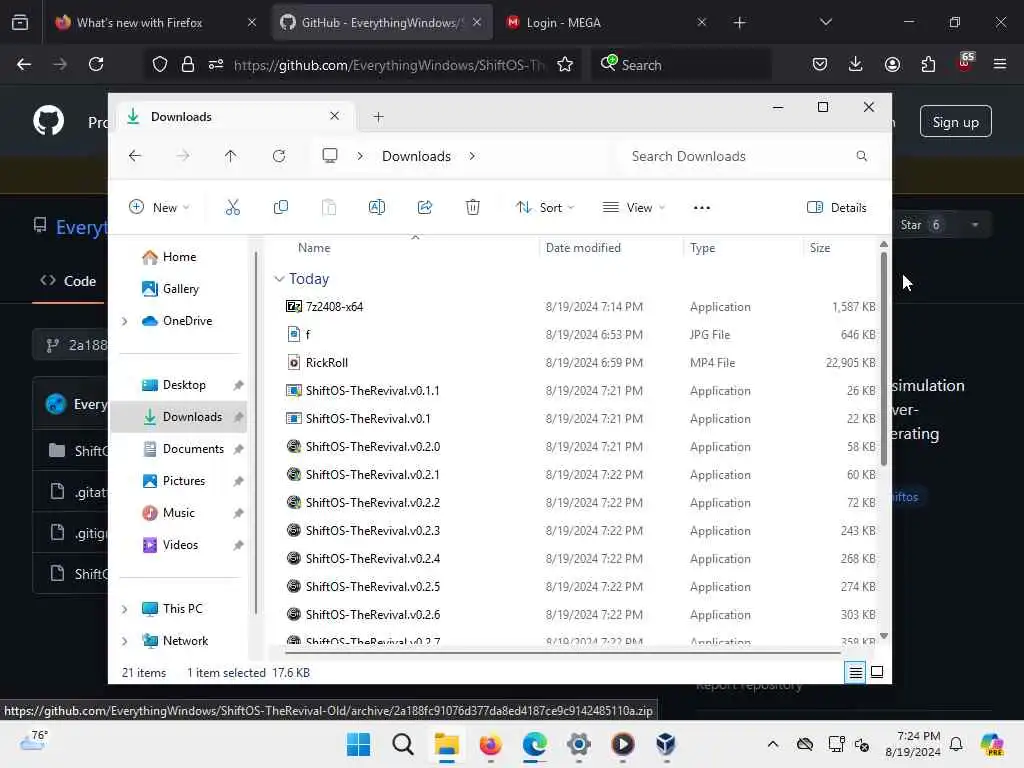Open the See more ellipsis menu
1024x768 pixels.
701,208
